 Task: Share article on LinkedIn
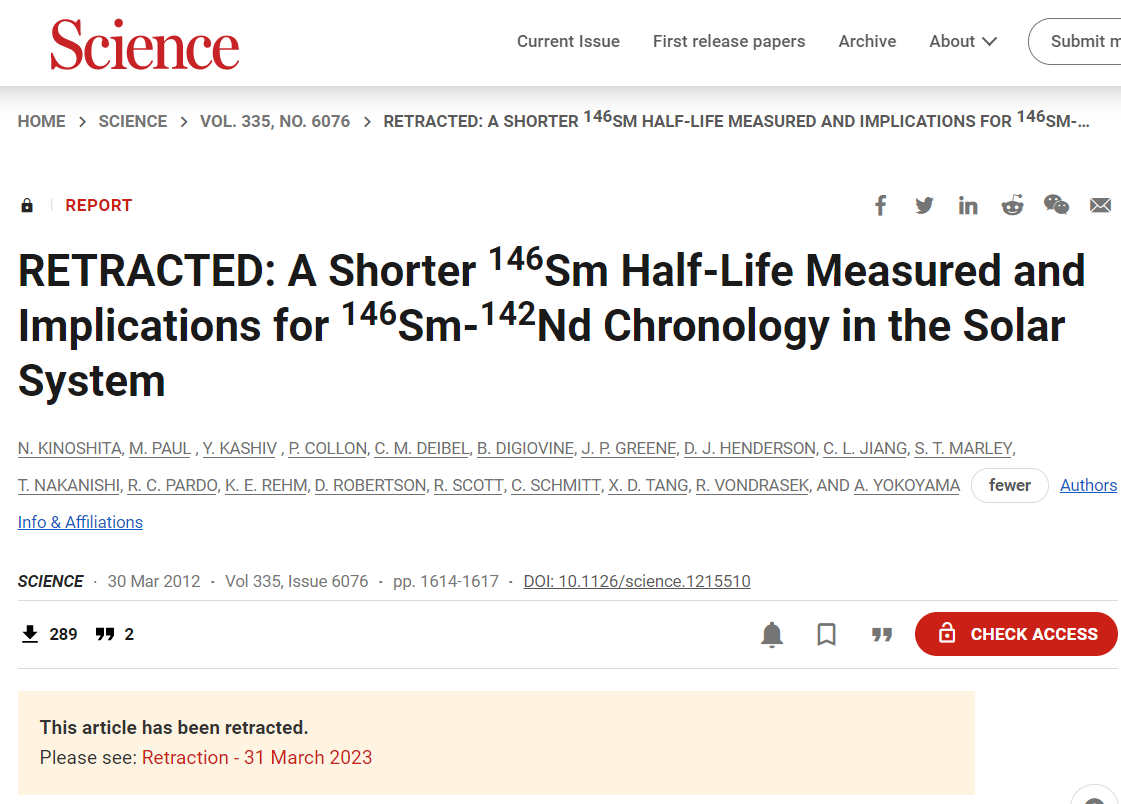[968, 206]
